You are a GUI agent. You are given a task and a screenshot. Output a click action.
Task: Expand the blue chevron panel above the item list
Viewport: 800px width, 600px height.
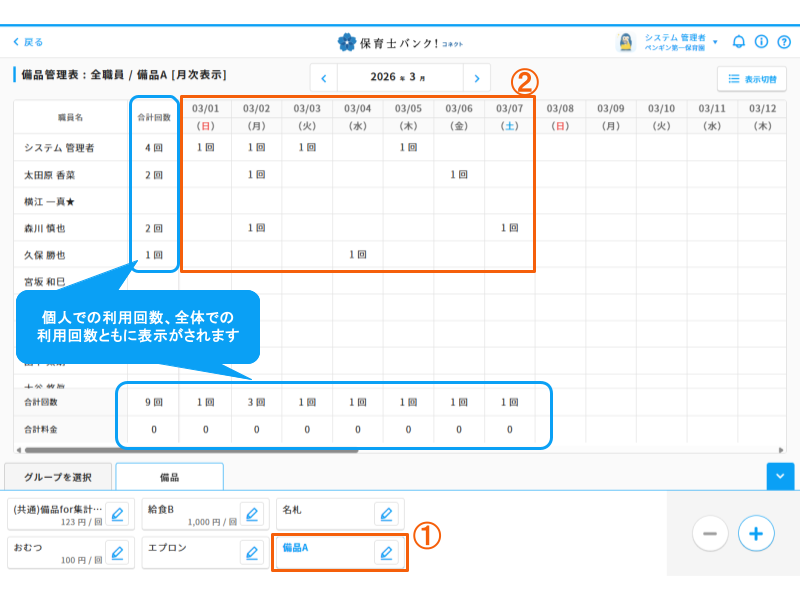[779, 477]
